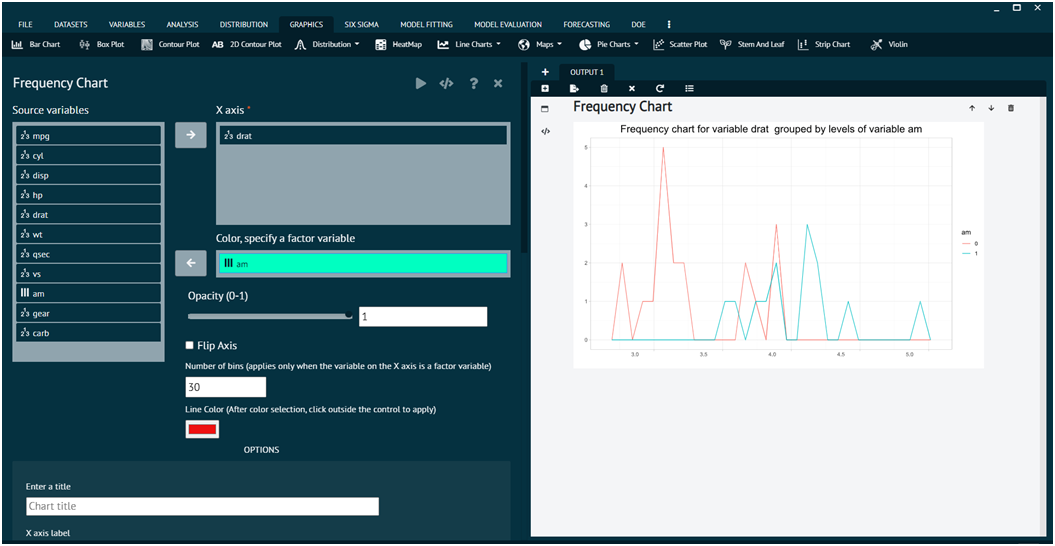The width and height of the screenshot is (1055, 546).
Task: Remove am from color with left arrow
Action: point(190,263)
